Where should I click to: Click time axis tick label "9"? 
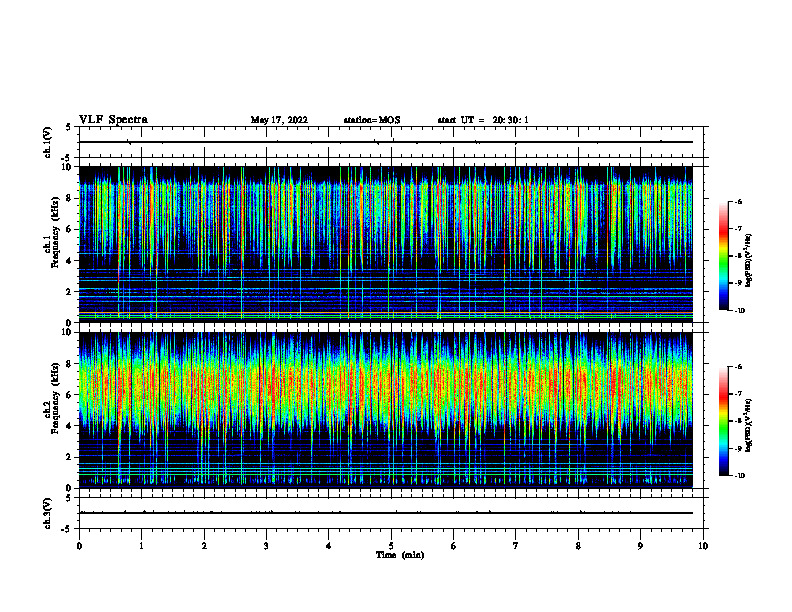tap(640, 546)
